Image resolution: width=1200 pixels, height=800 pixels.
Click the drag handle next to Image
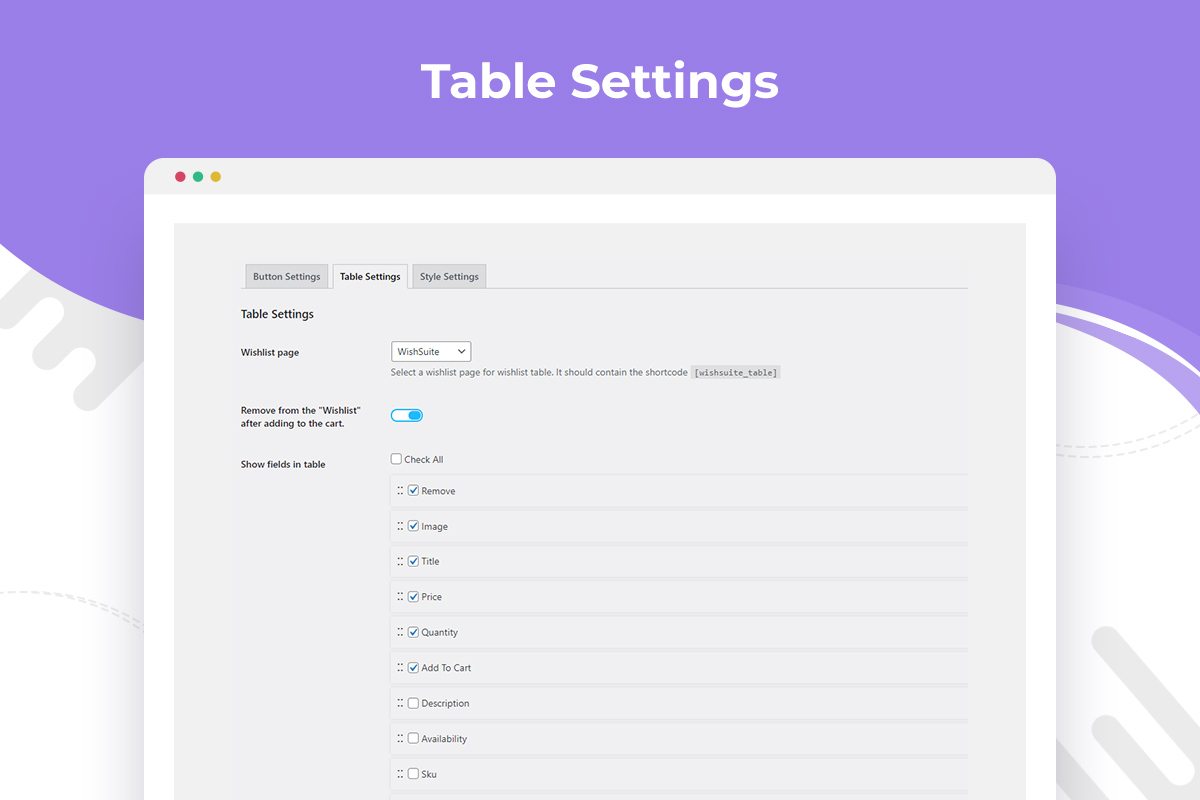point(400,526)
